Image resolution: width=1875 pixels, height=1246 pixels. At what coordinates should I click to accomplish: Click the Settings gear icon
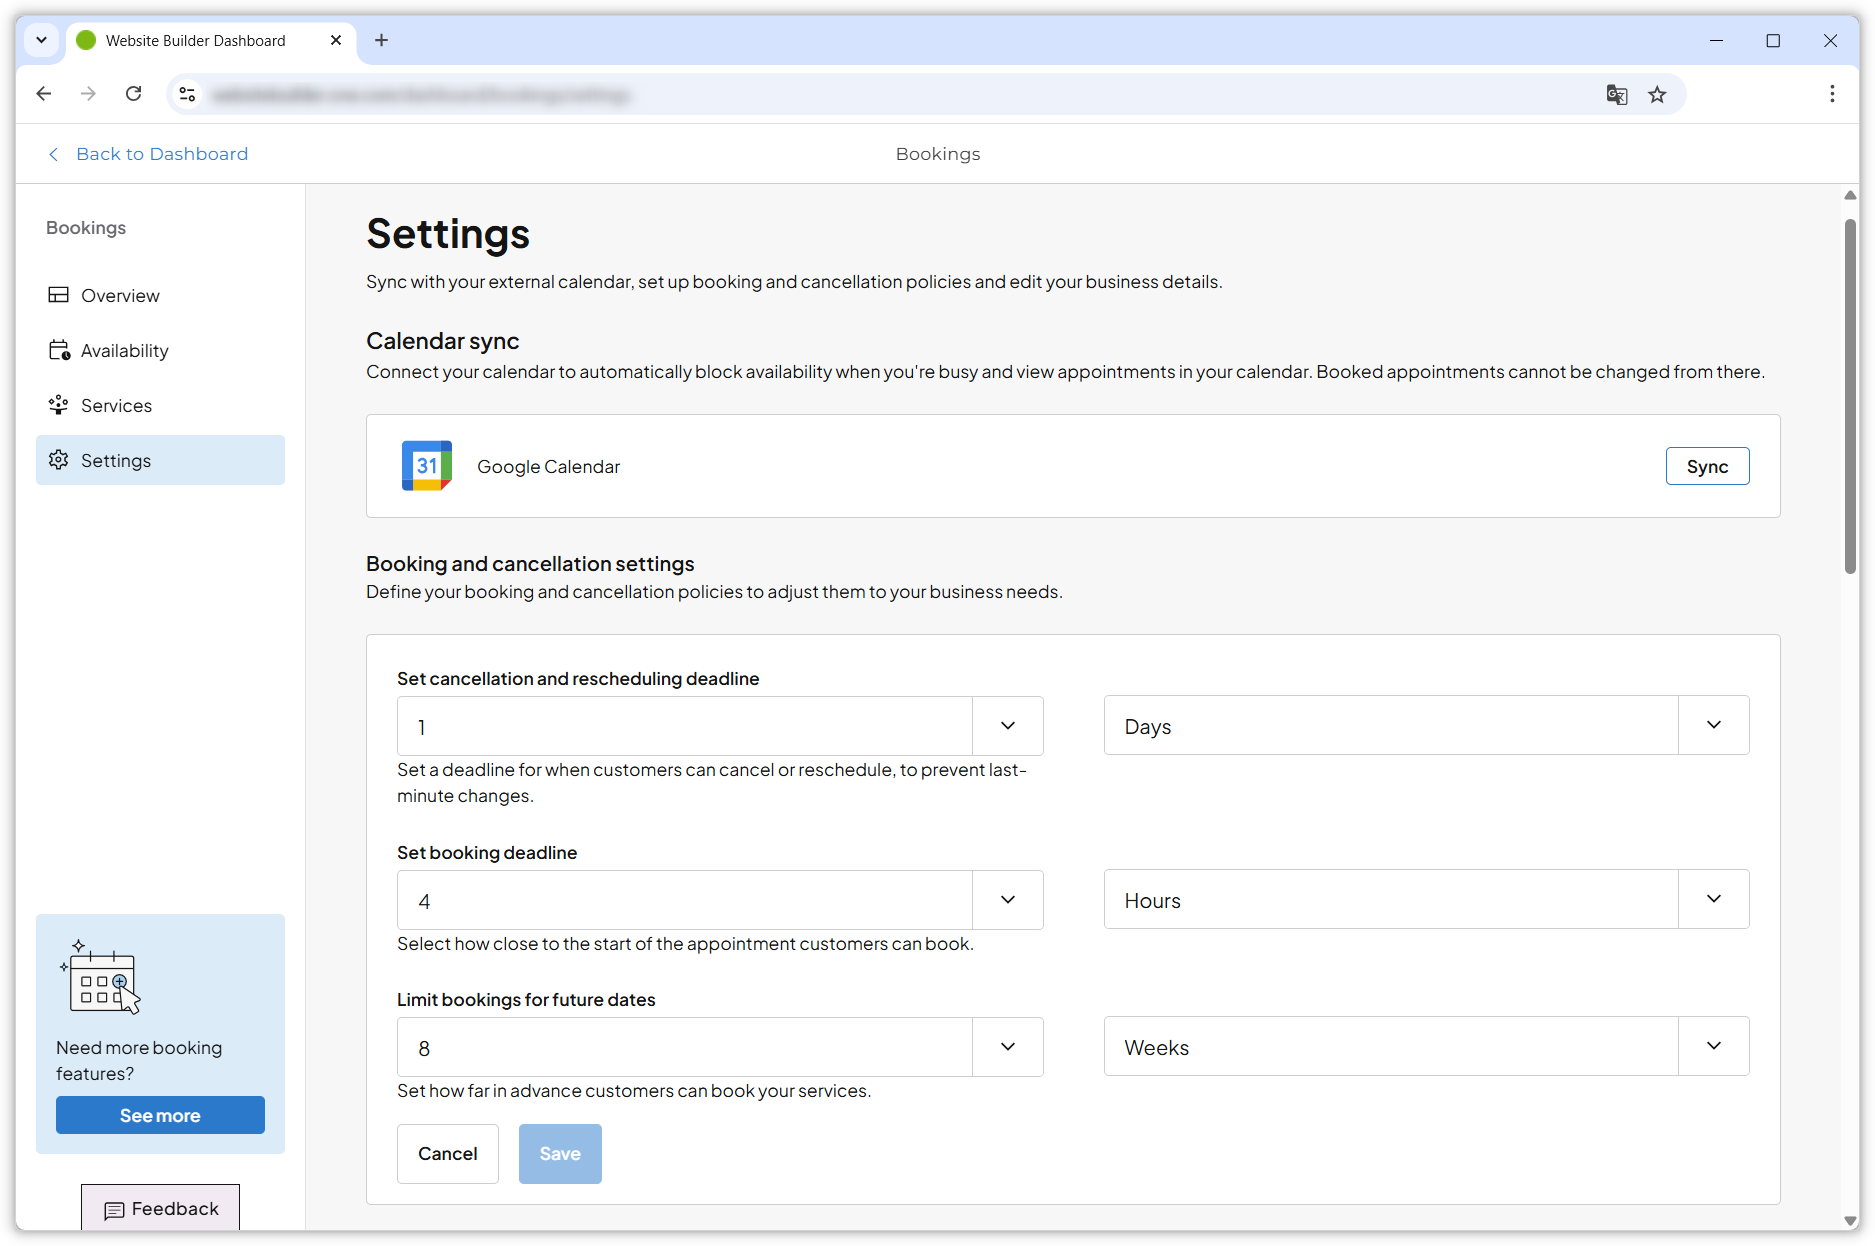tap(59, 460)
